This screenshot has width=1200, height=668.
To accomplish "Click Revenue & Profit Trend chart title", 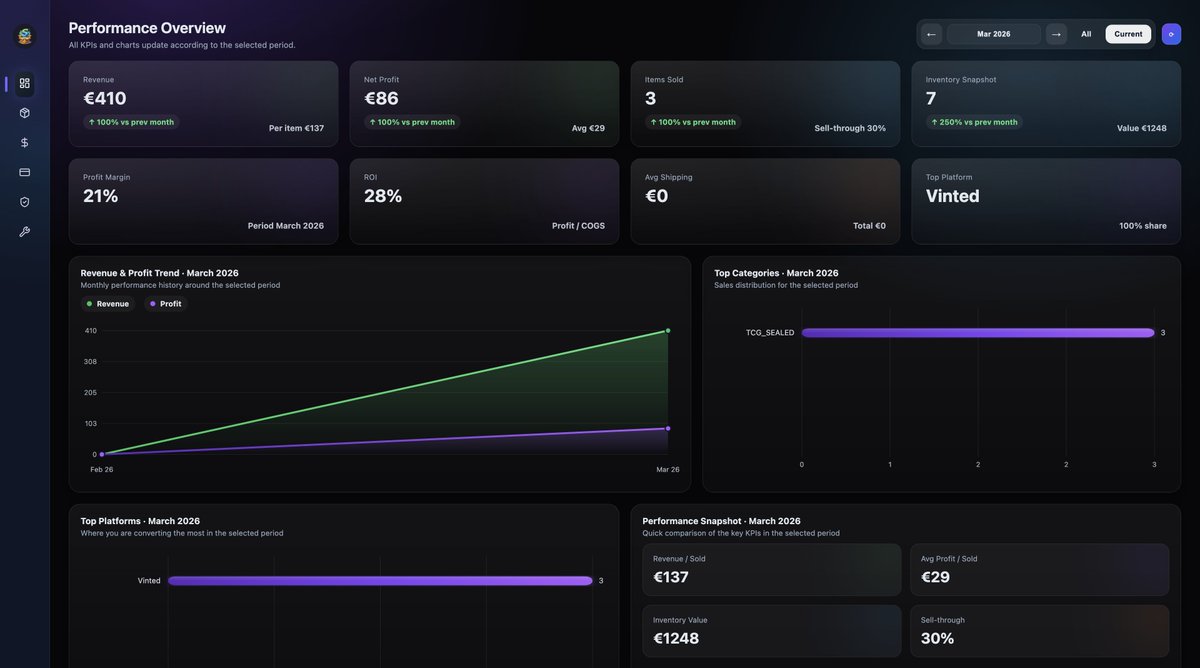I will click(x=160, y=273).
